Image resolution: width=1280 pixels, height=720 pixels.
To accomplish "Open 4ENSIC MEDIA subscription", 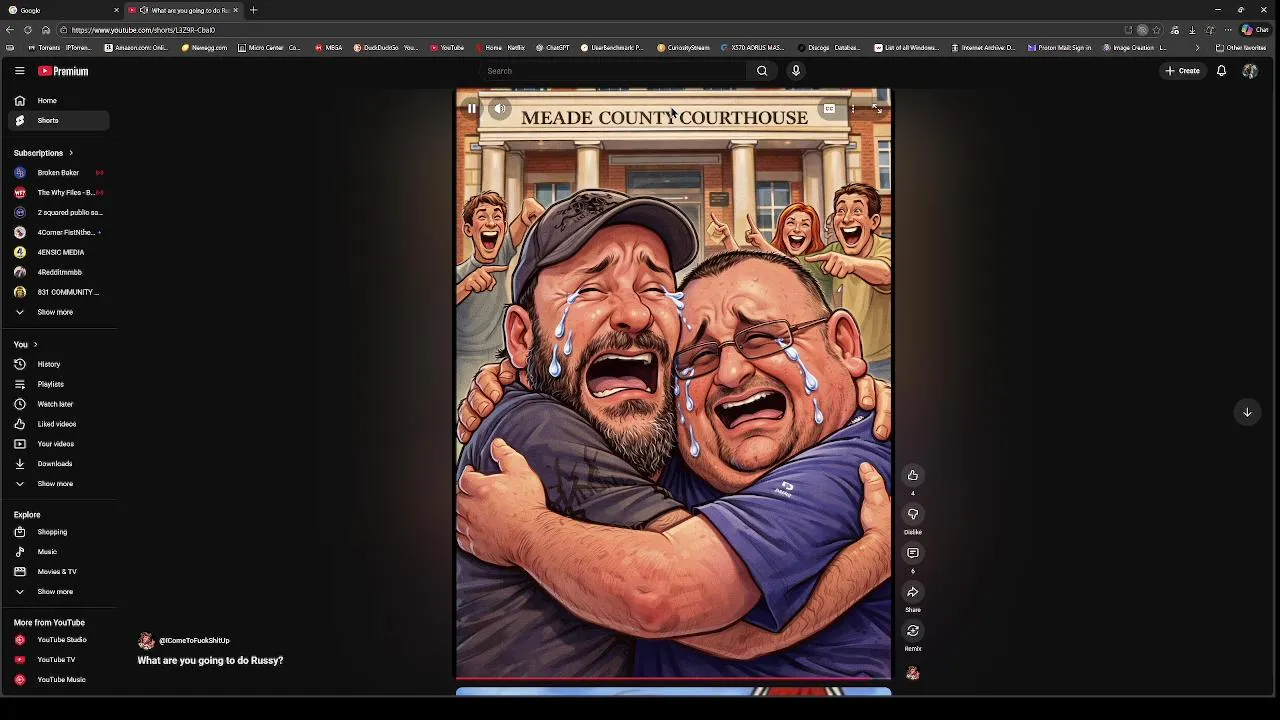I will [x=59, y=253].
